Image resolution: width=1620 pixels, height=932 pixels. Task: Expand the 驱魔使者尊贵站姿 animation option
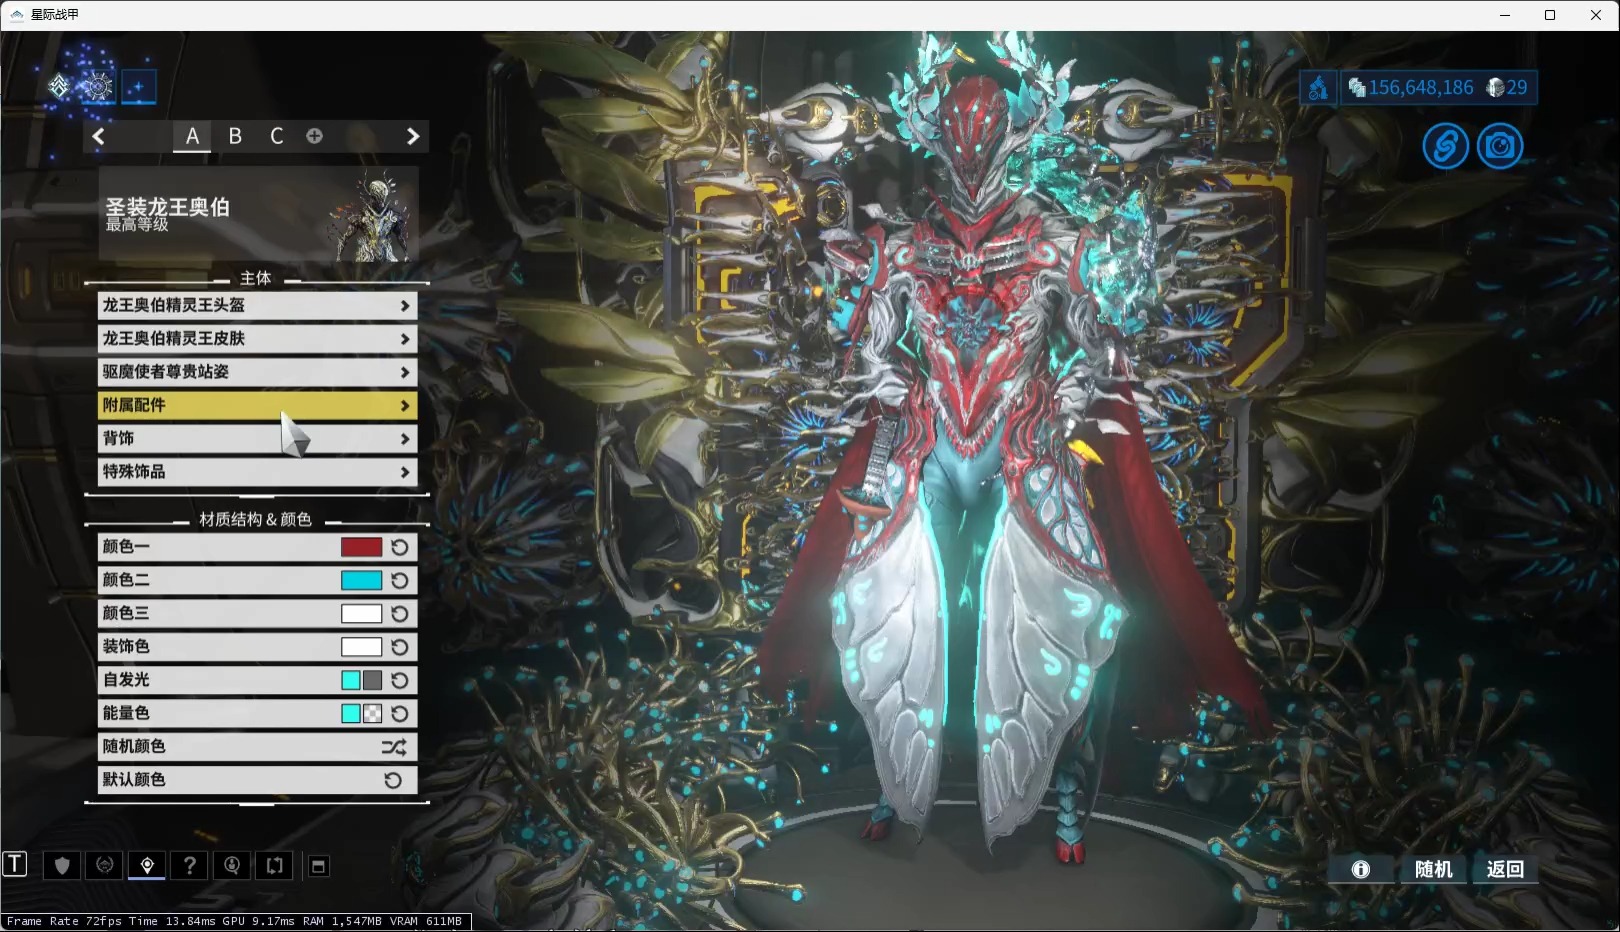(257, 372)
